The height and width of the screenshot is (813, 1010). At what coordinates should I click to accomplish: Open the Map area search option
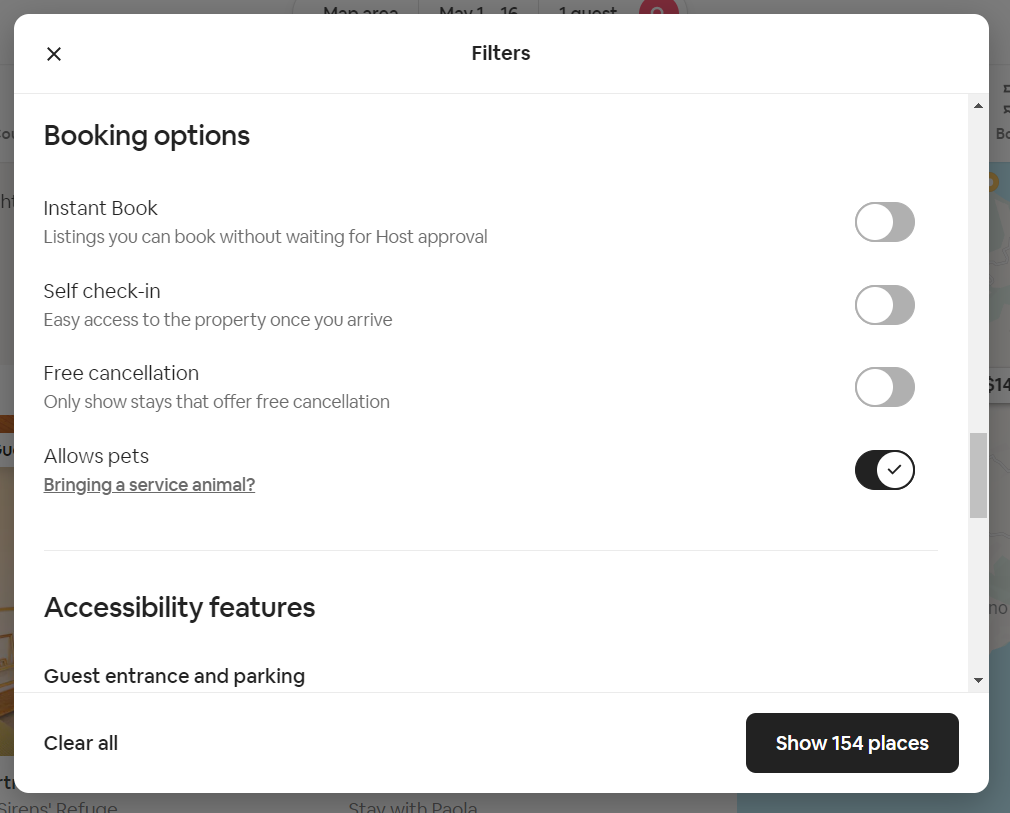[362, 13]
